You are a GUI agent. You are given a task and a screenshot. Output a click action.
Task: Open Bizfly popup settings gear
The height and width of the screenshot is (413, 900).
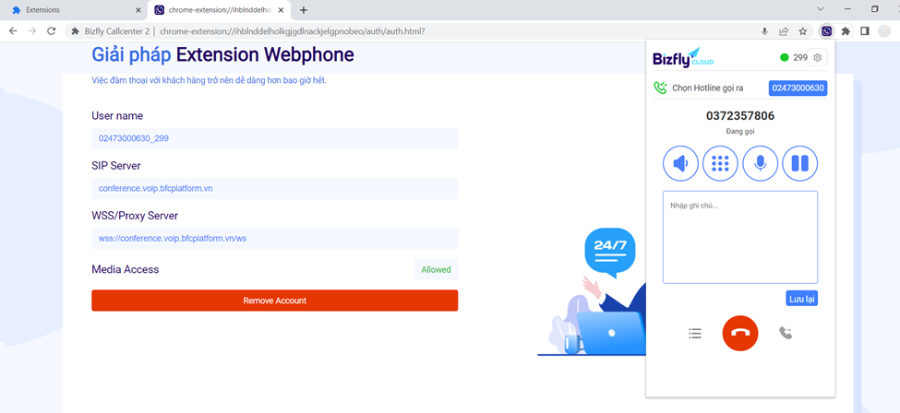pos(817,57)
